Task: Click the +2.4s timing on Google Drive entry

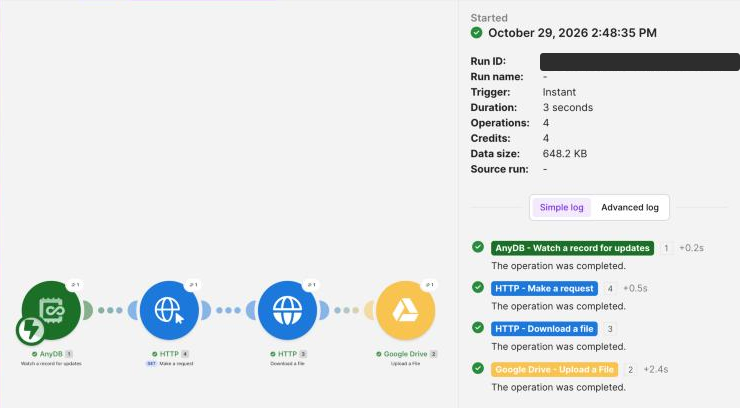Action: pos(656,369)
